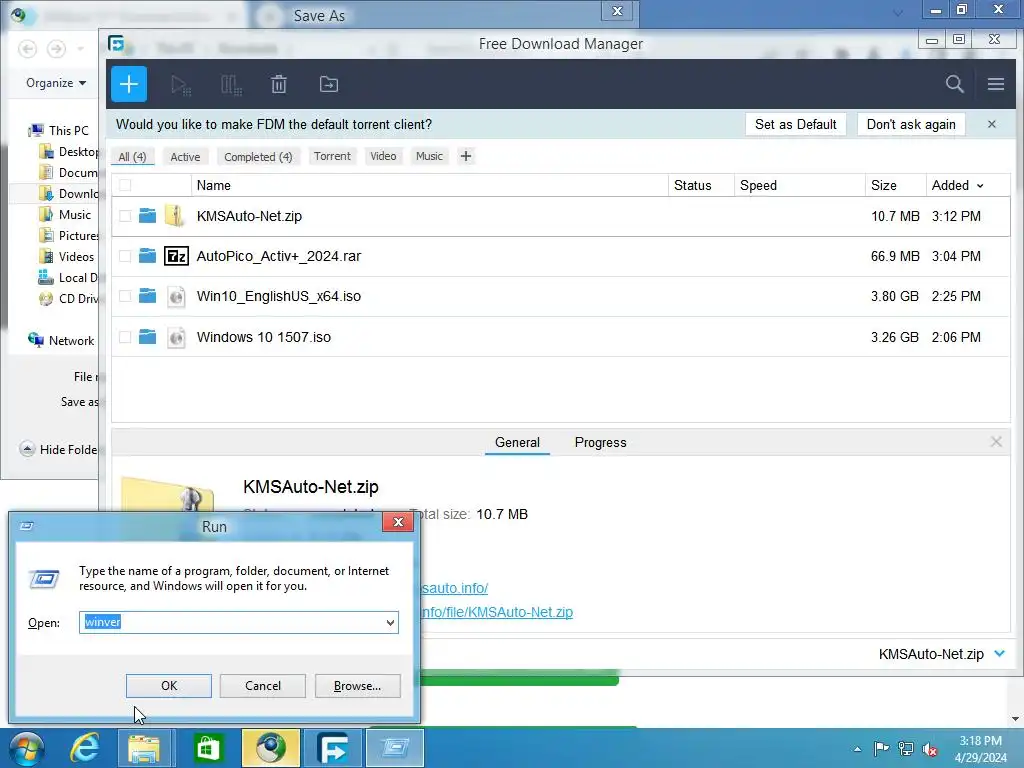The width and height of the screenshot is (1024, 768).
Task: Open the hamburger main menu
Action: [x=995, y=84]
